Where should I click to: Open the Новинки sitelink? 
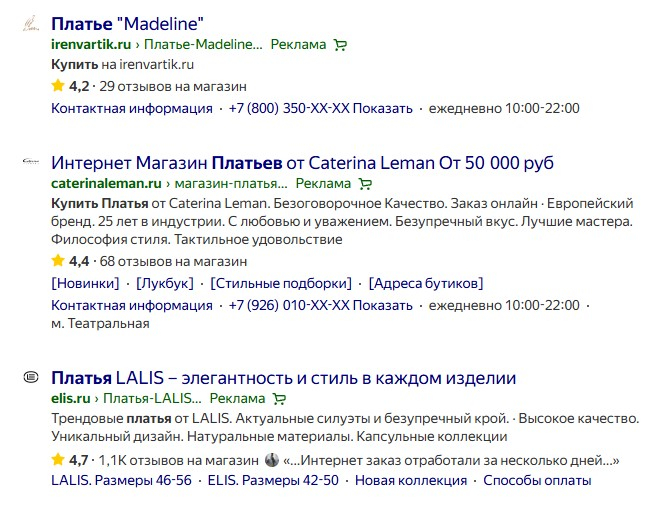click(85, 283)
